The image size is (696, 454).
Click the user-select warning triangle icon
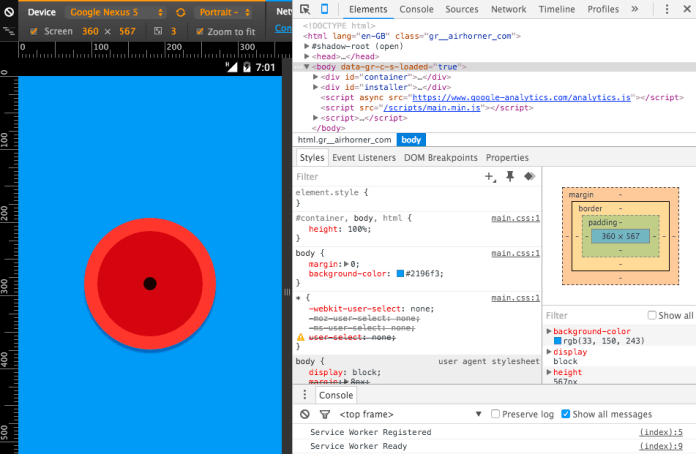(301, 337)
